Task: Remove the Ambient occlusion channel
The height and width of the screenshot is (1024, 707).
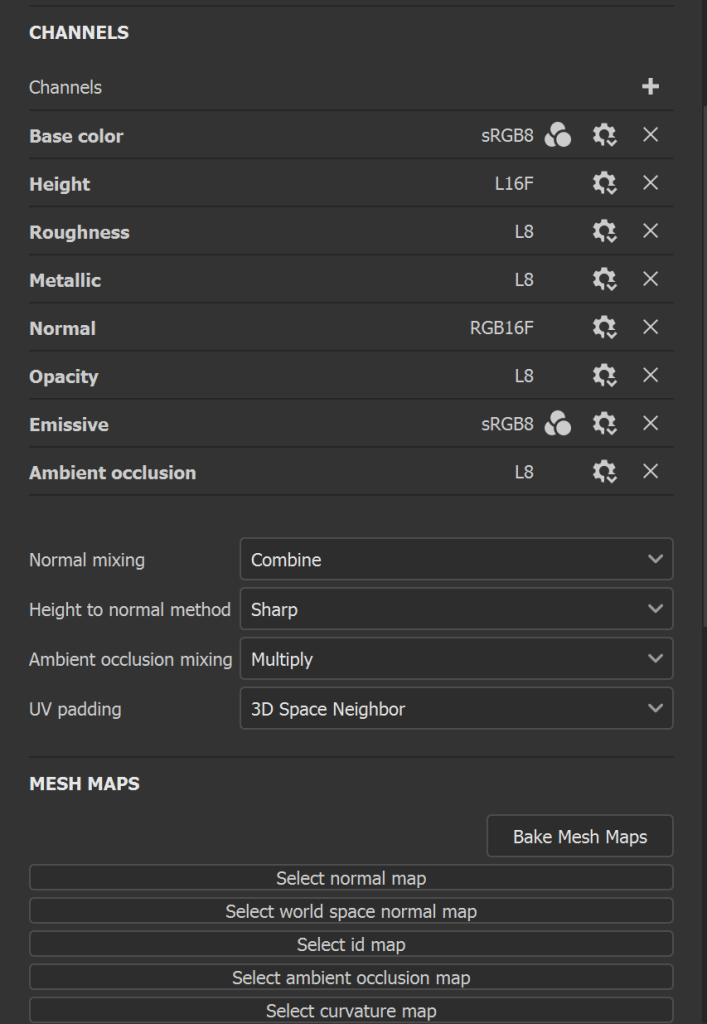Action: click(x=650, y=471)
